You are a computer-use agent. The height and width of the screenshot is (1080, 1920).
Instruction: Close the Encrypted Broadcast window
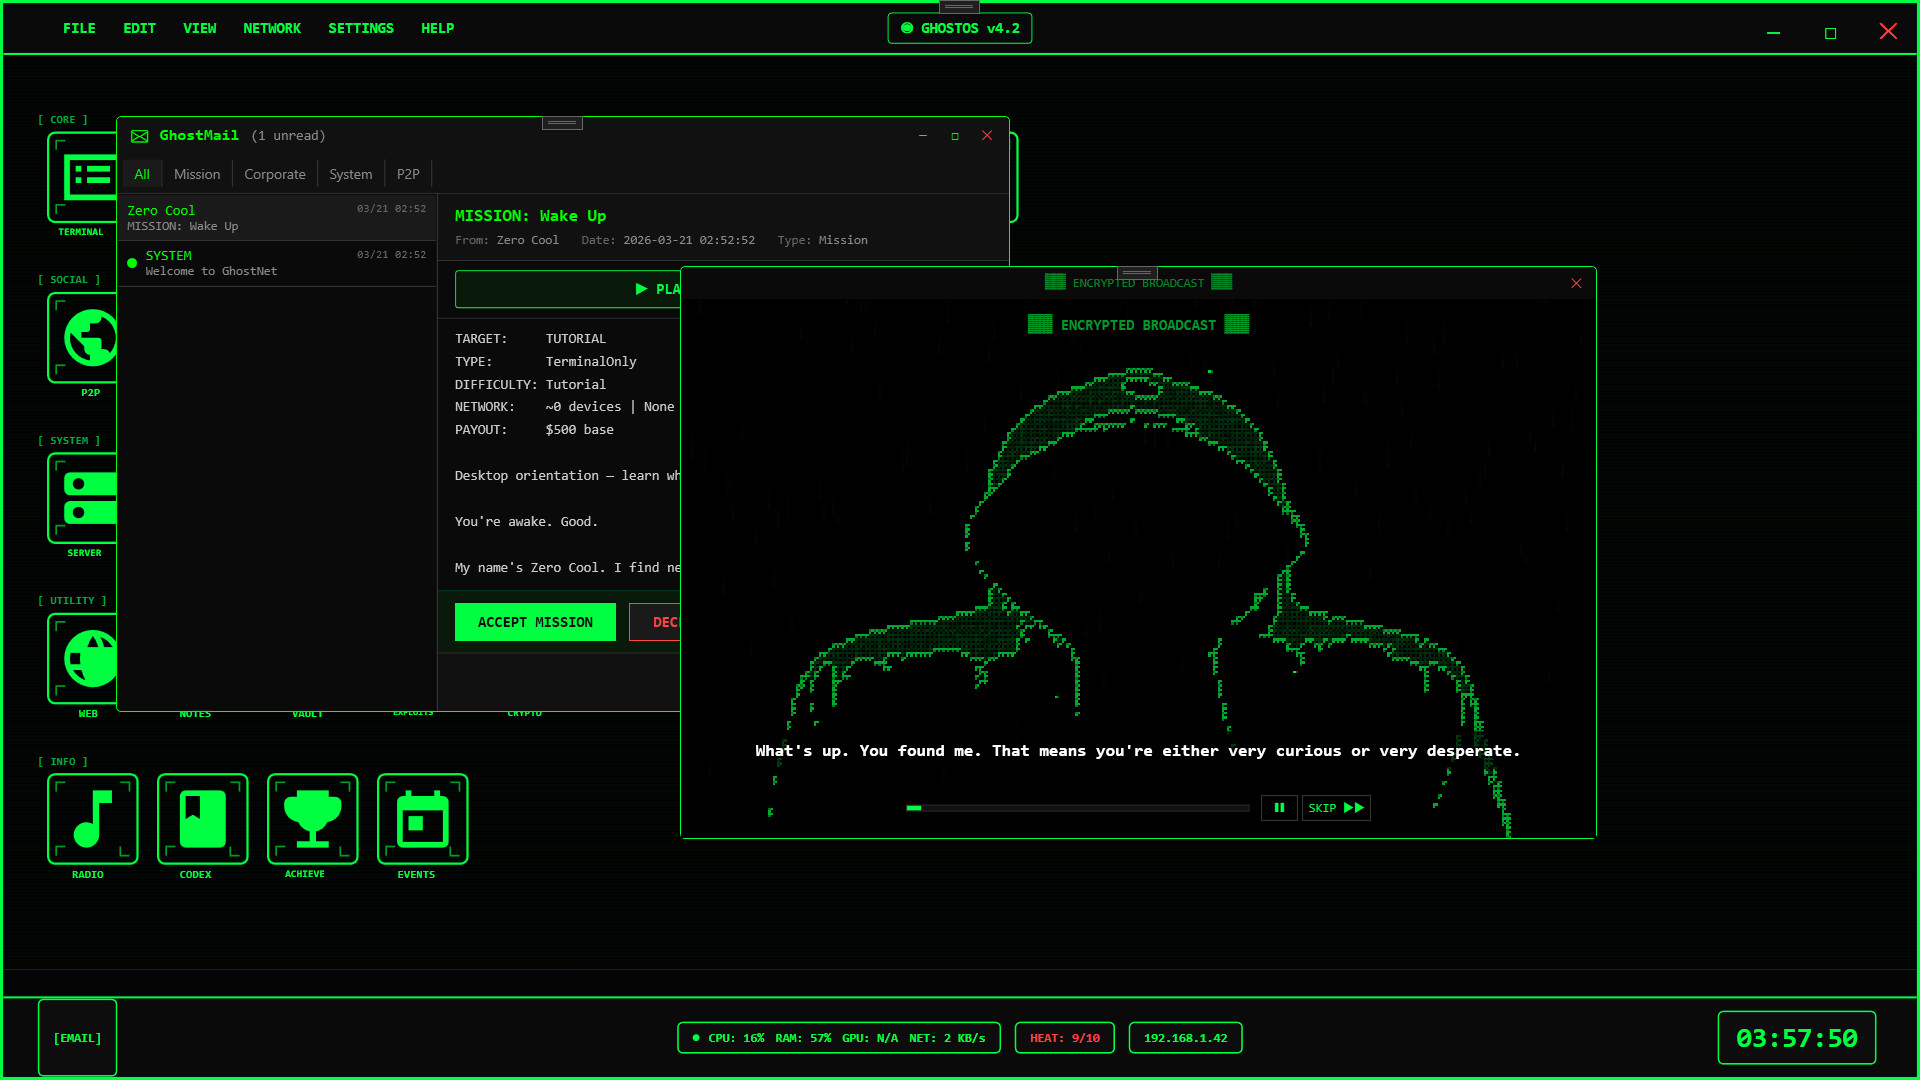(1576, 283)
